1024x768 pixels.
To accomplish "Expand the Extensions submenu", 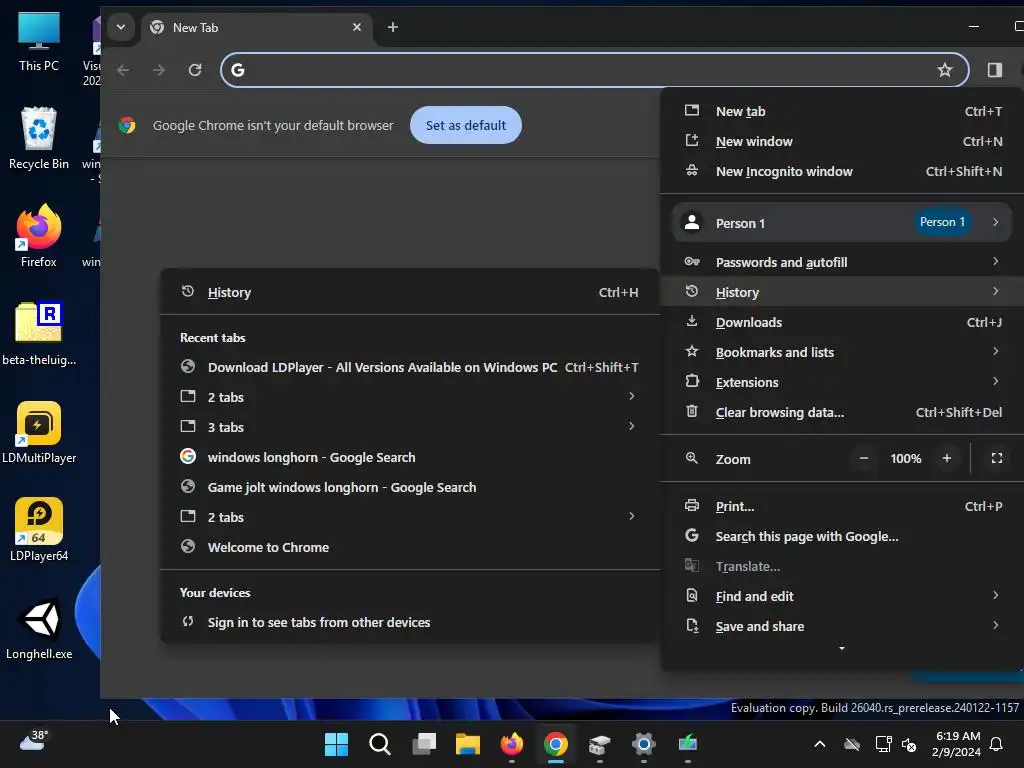I will pos(842,383).
